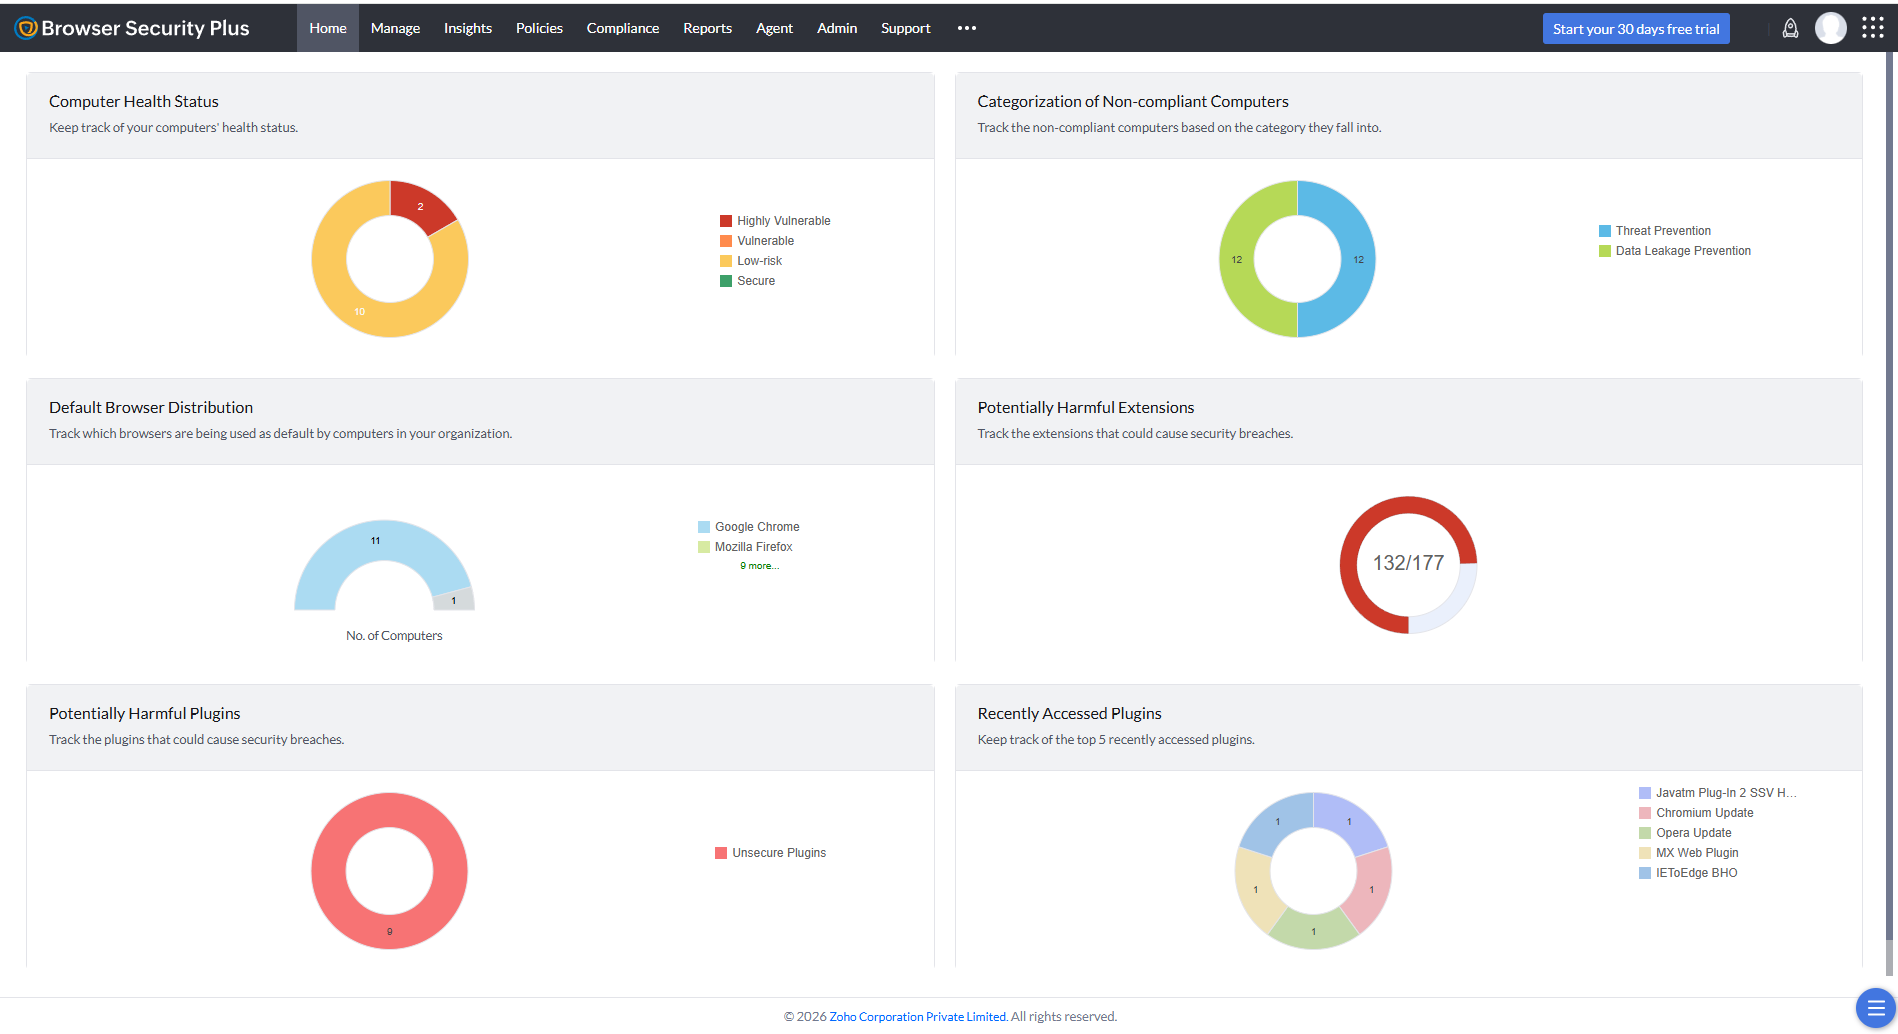Click the Google Chrome arc showing 11
1898x1034 pixels.
[x=375, y=541]
